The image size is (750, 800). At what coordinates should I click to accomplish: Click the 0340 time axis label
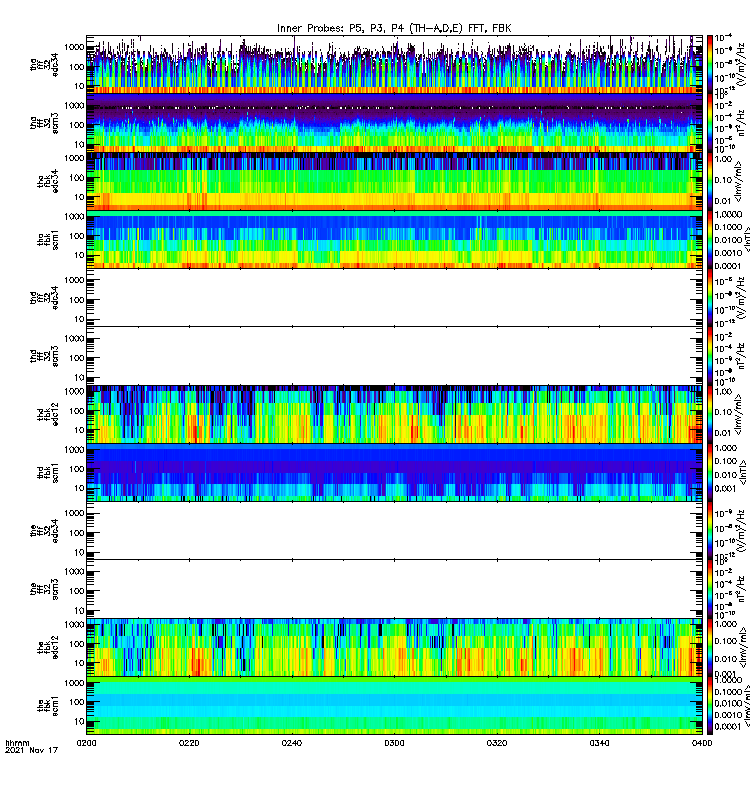599,743
